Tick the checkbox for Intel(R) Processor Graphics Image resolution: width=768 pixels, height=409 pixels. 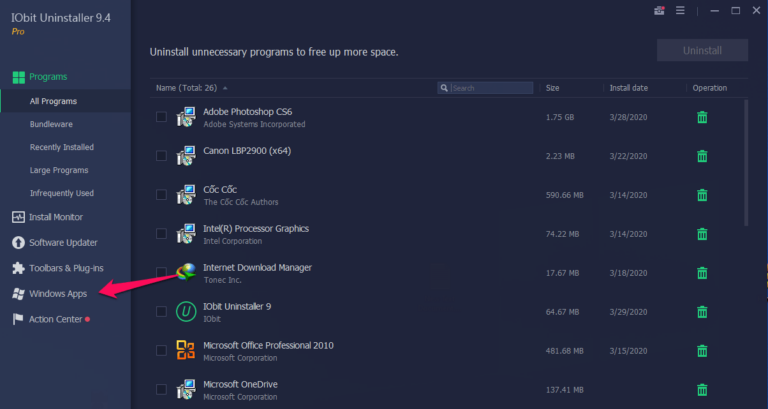(161, 234)
